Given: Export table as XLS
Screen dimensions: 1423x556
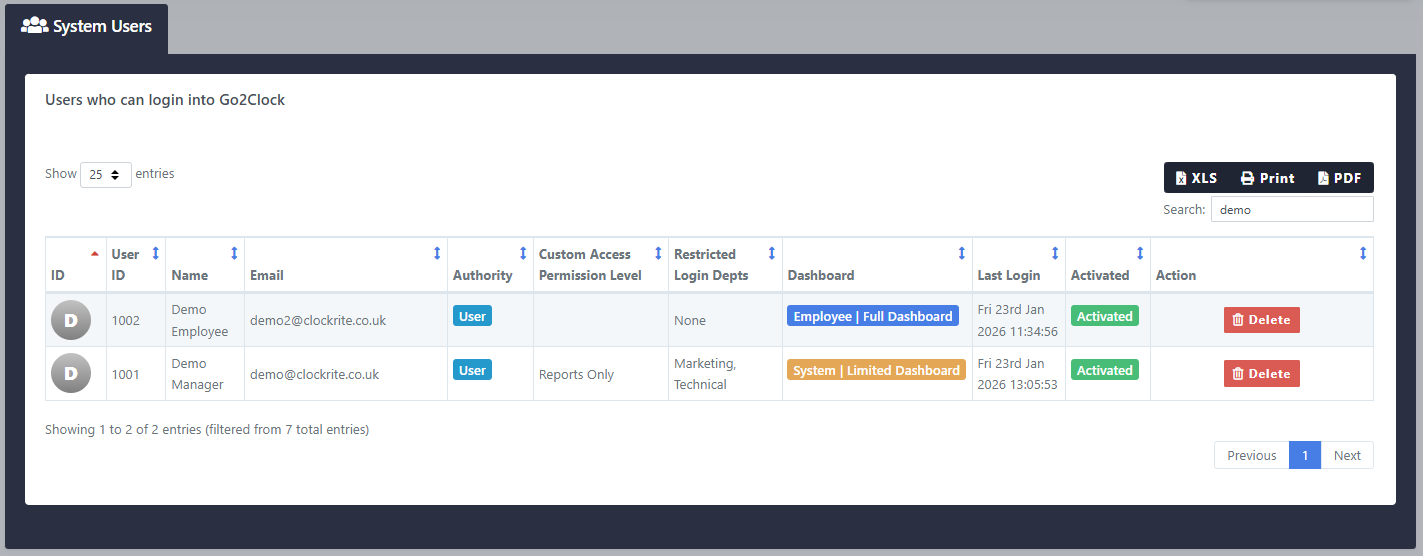Looking at the screenshot, I should tap(1196, 178).
